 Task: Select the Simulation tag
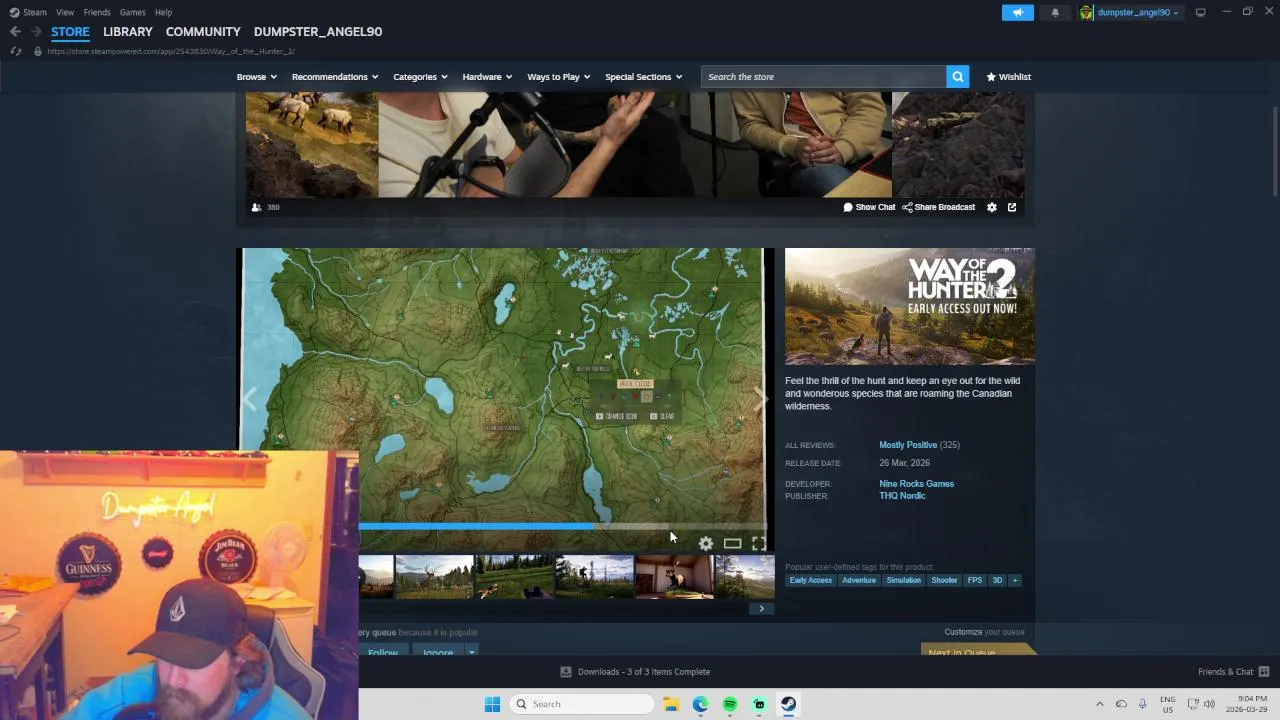903,580
